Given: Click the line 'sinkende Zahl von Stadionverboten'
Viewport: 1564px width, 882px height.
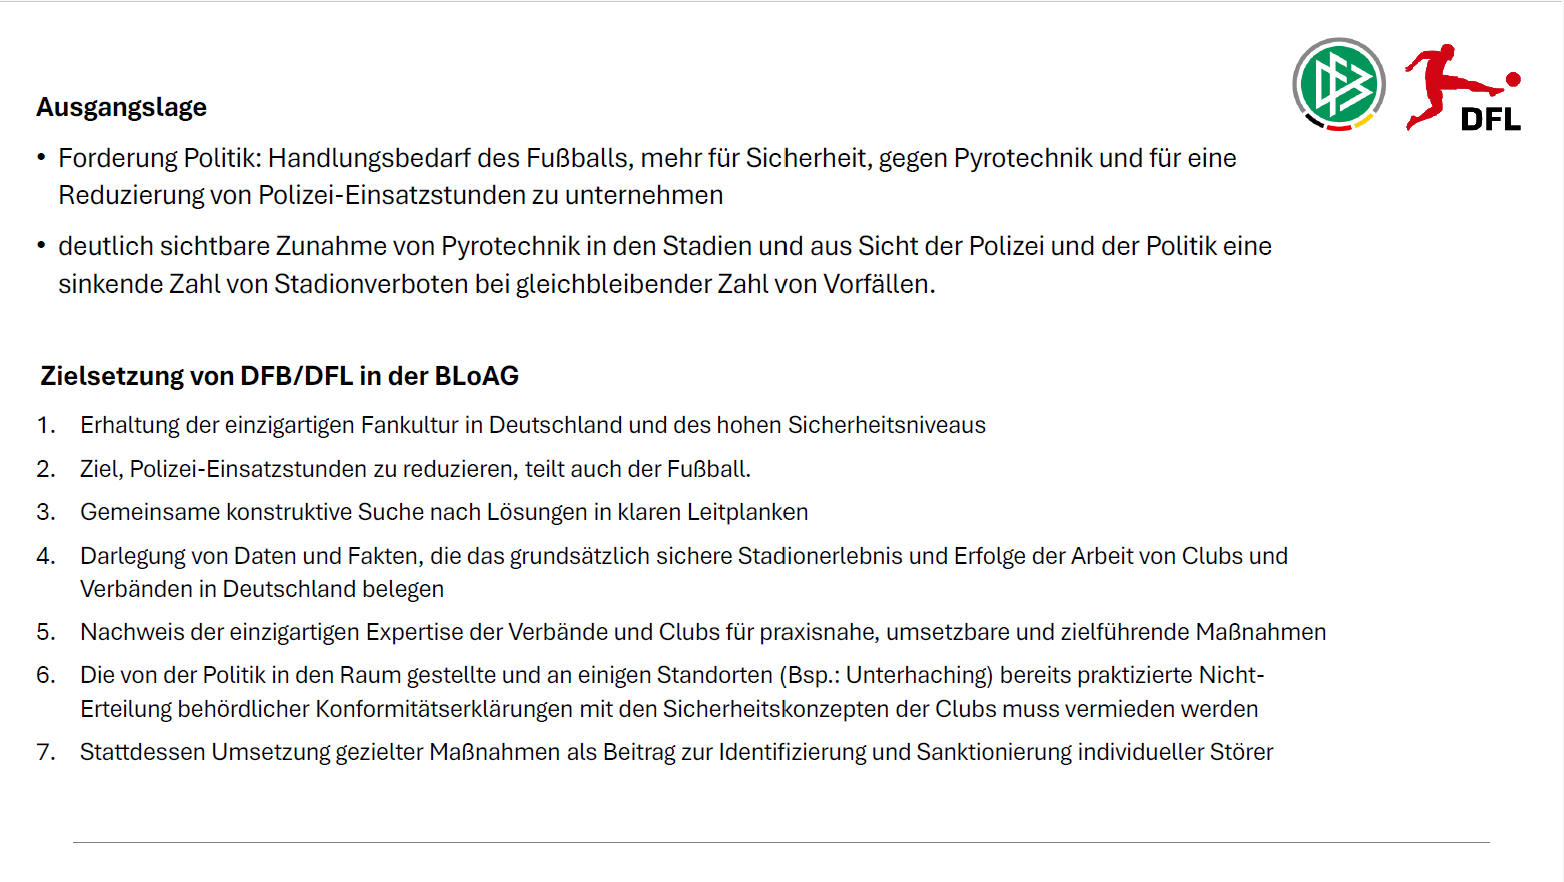Looking at the screenshot, I should pos(496,284).
